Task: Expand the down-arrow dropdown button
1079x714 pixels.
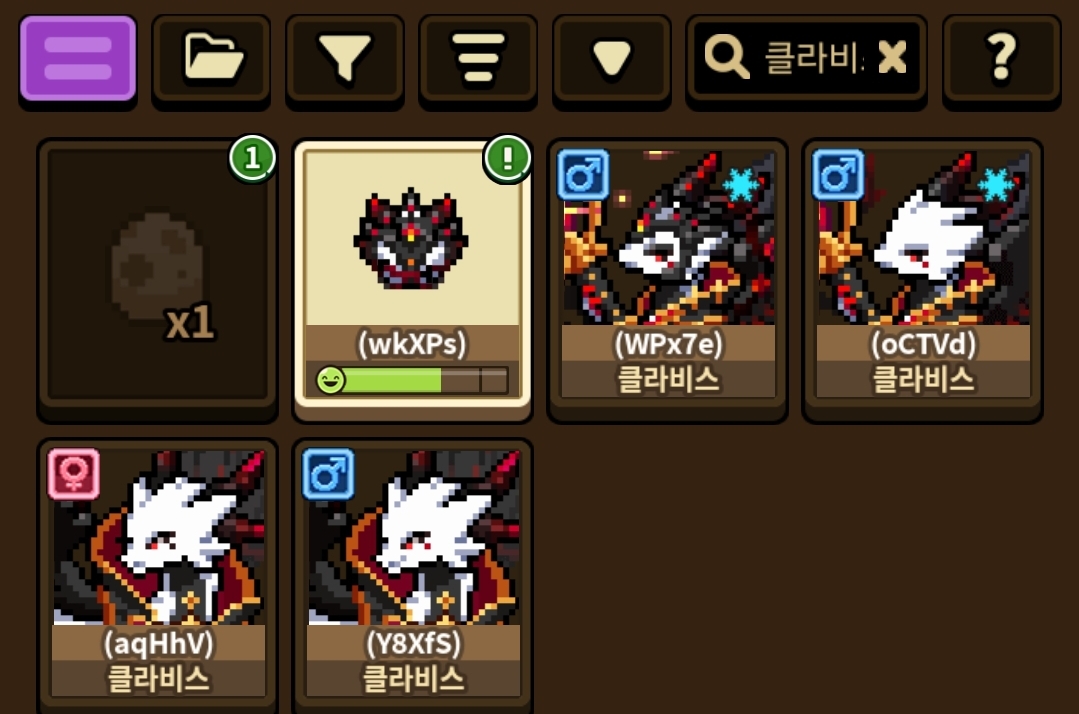Action: click(x=612, y=58)
